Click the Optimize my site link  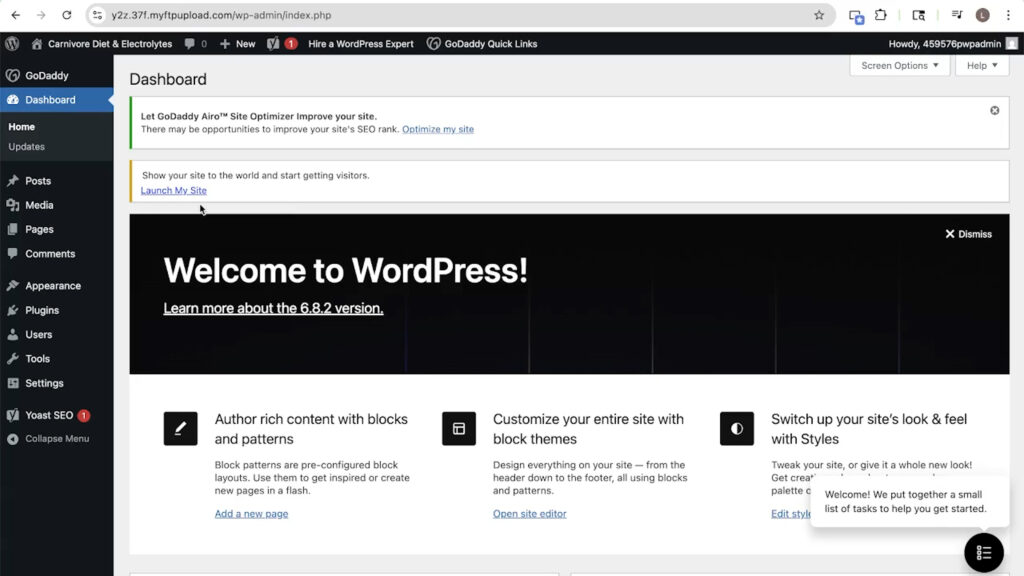pyautogui.click(x=438, y=129)
